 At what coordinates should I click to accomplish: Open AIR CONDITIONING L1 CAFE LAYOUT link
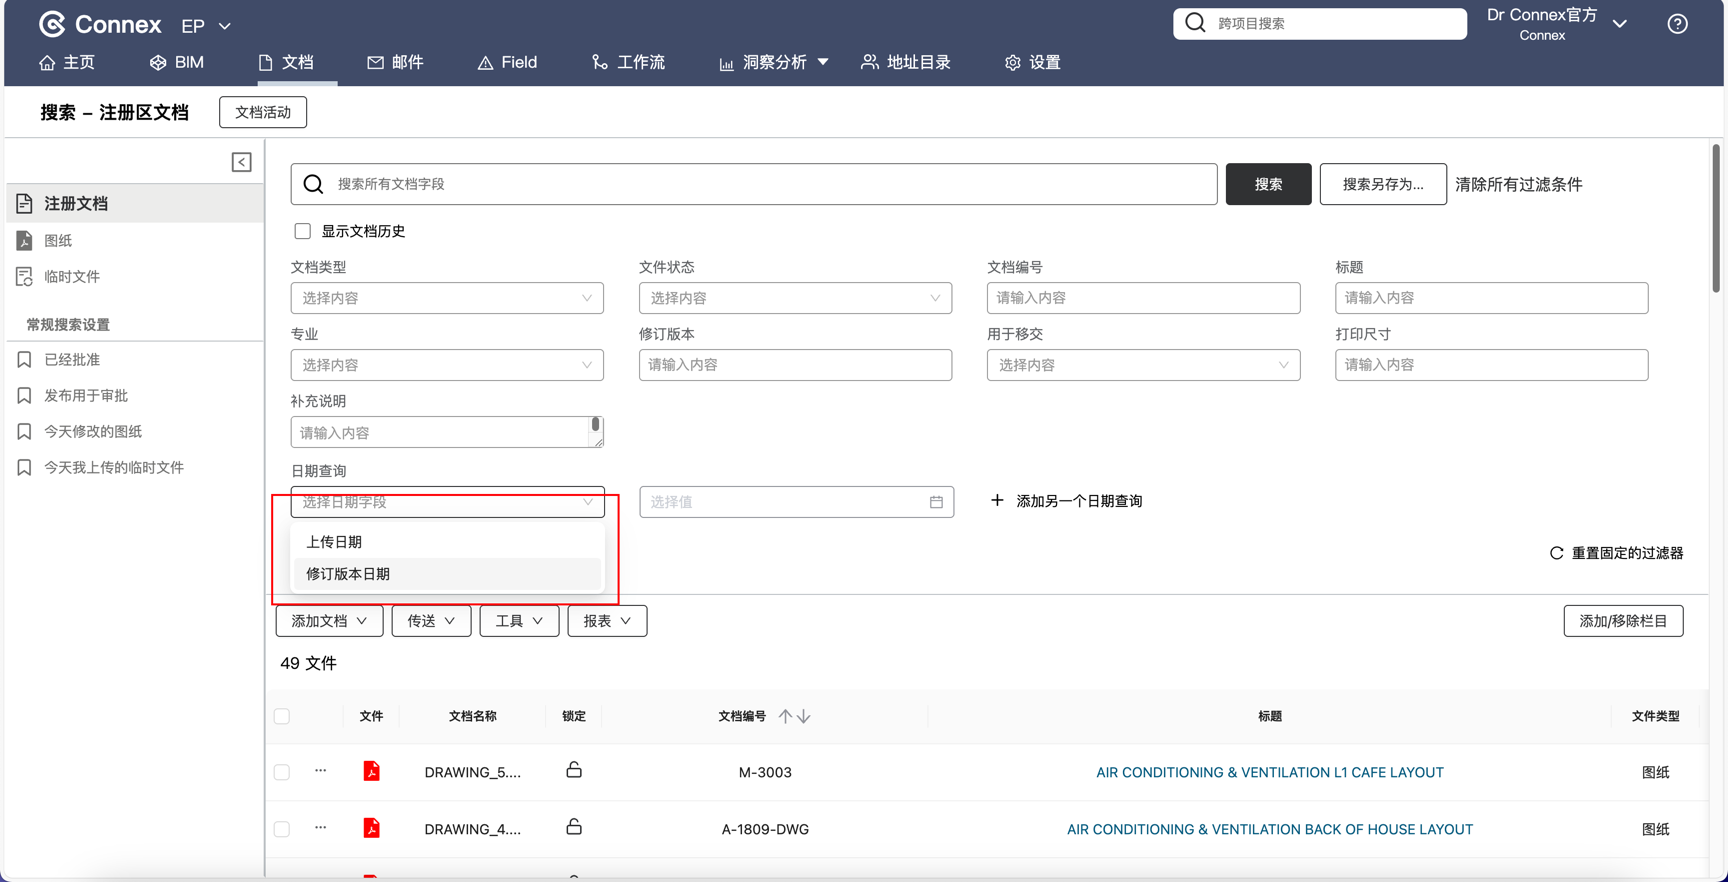click(1269, 772)
